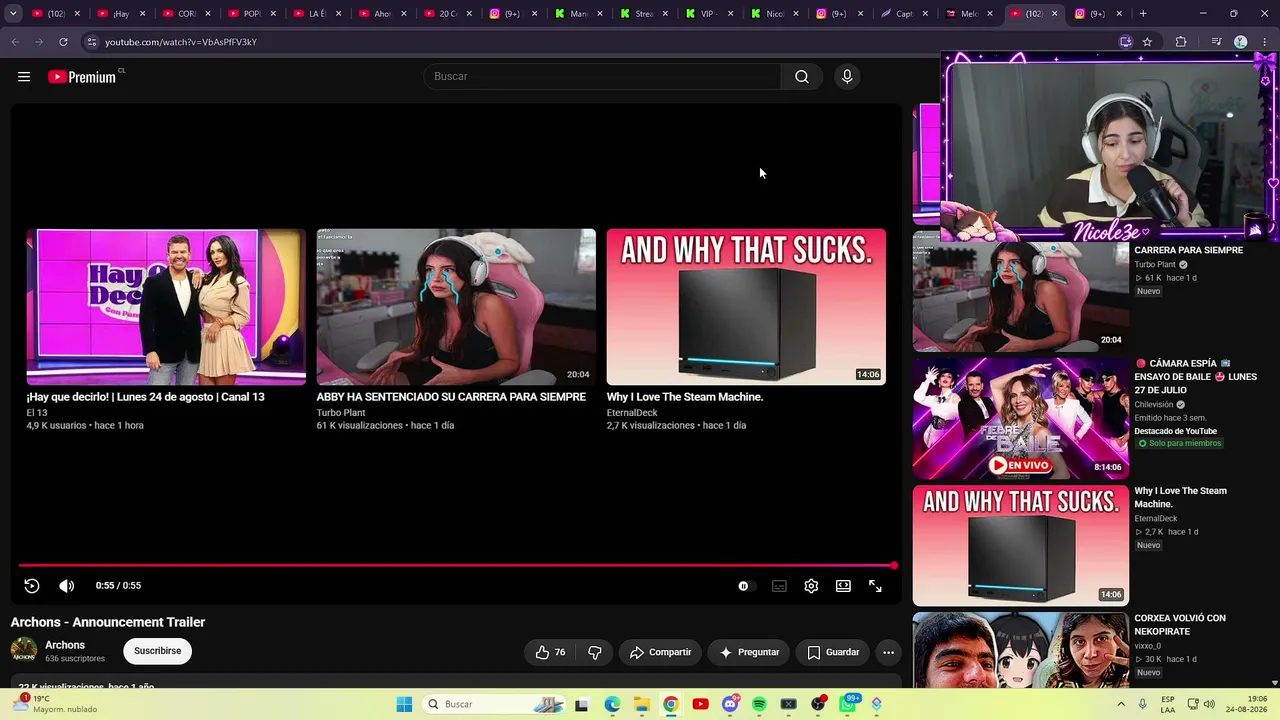
Task: Open 'CÁMARA ESPÍA' sidebar live video title
Action: [x=1196, y=377]
